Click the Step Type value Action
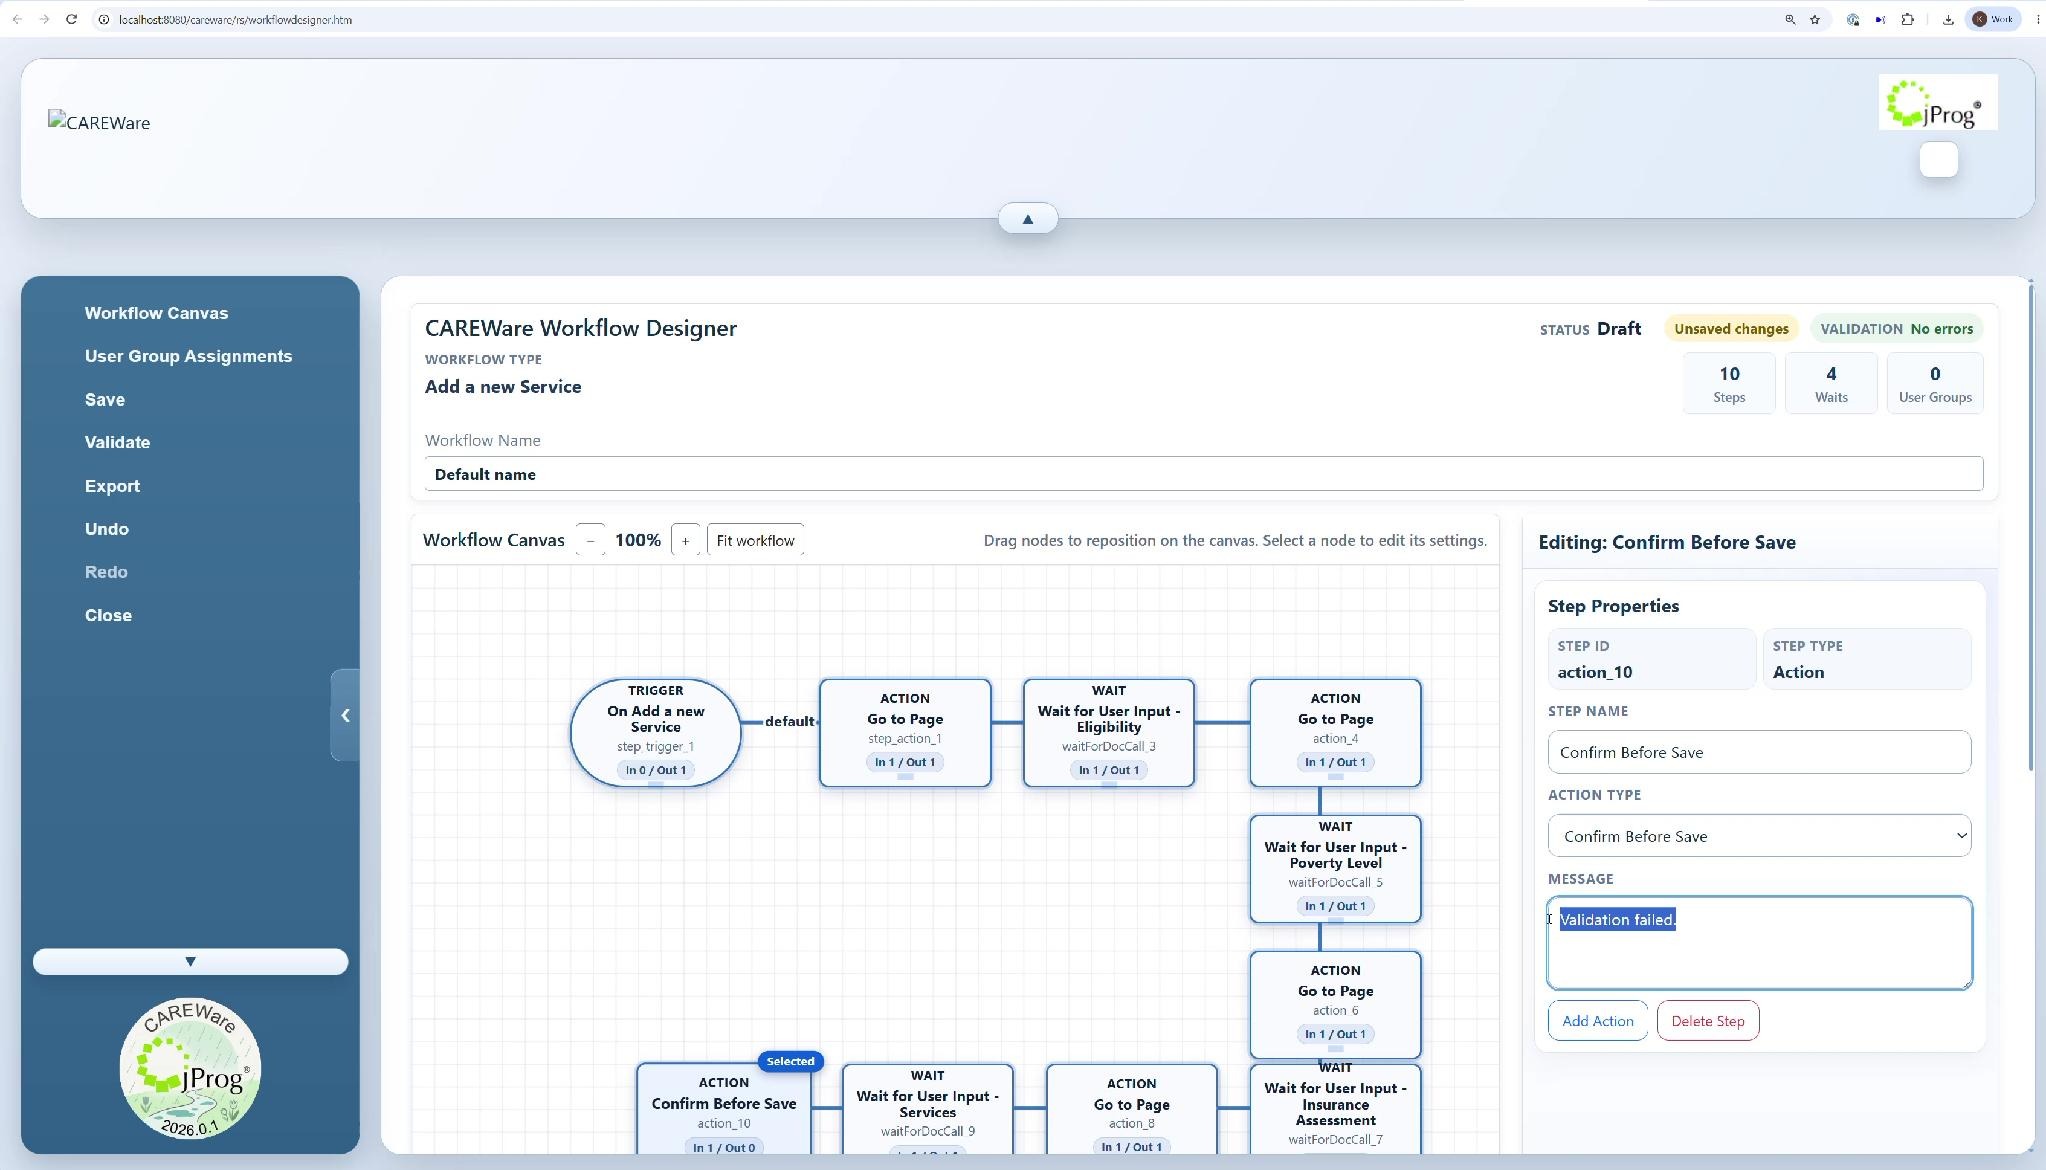The height and width of the screenshot is (1170, 2046). 1798,672
